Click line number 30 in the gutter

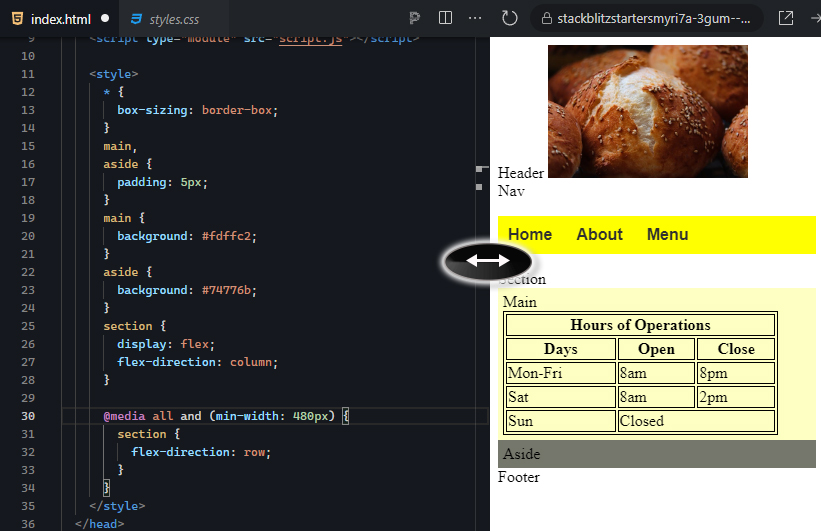tap(28, 416)
